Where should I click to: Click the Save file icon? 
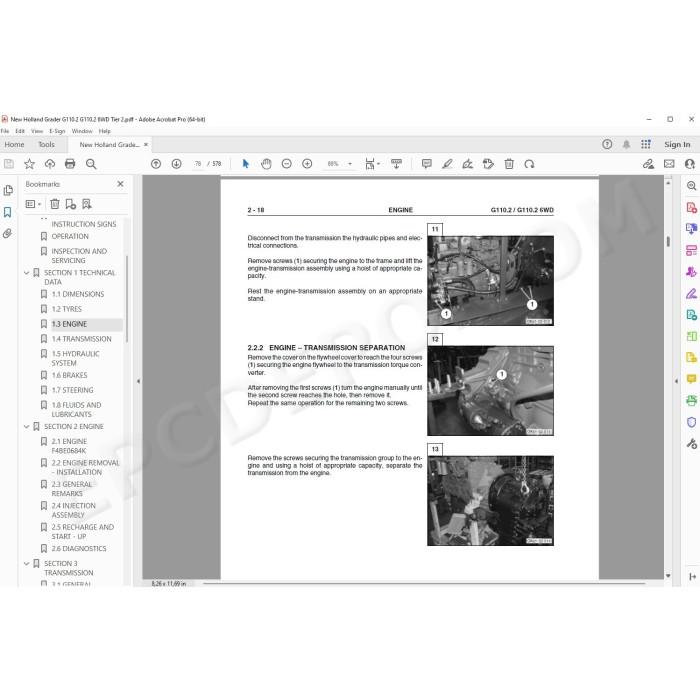(x=9, y=164)
